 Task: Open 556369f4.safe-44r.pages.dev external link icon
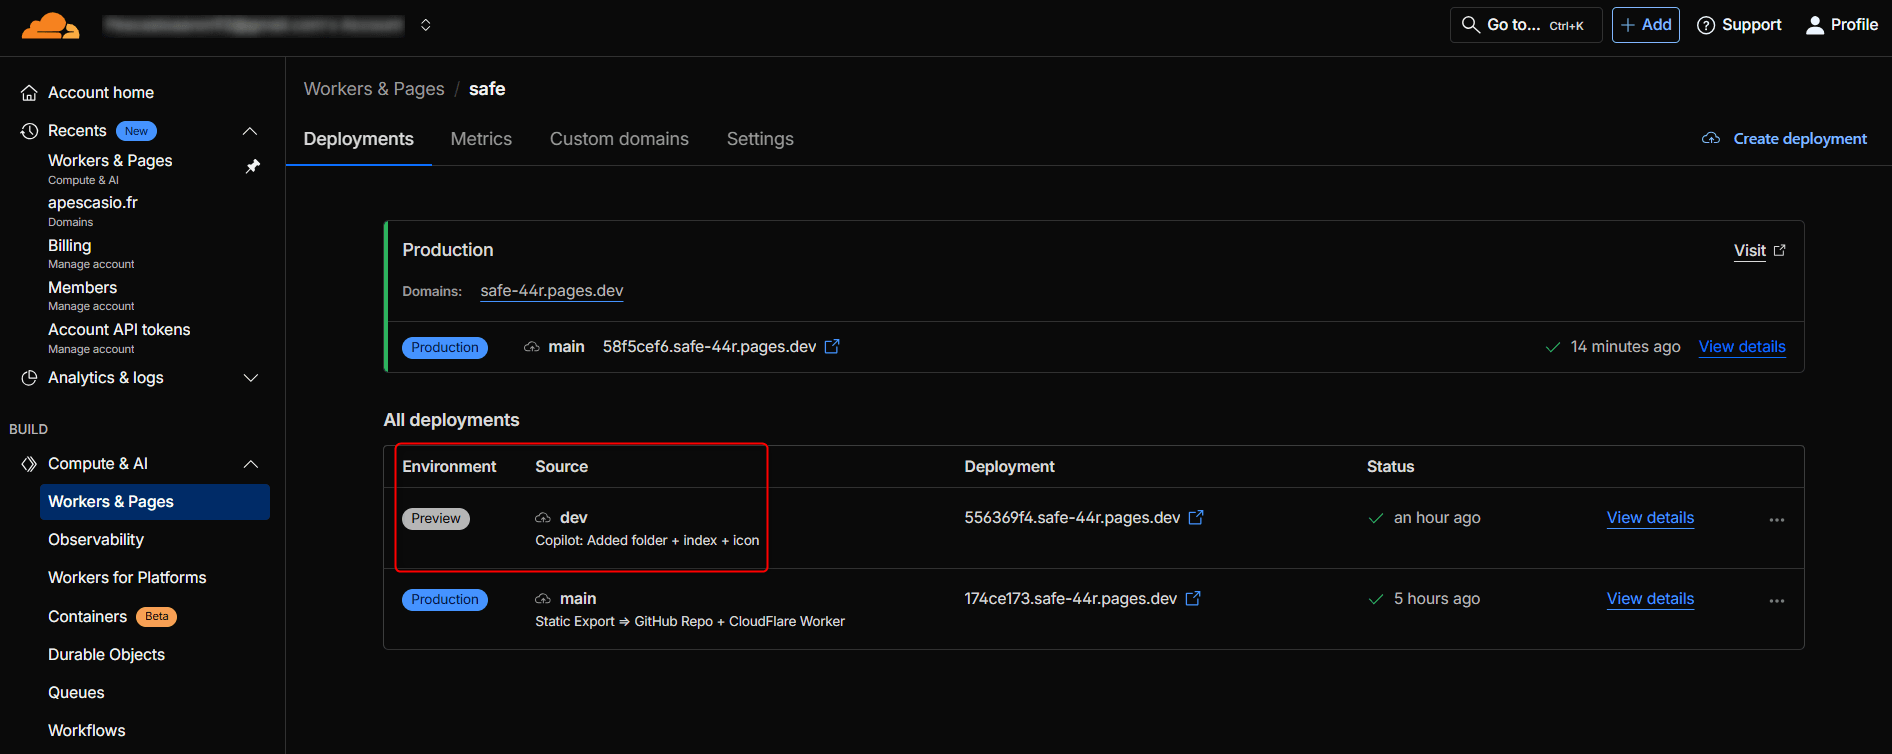(1196, 518)
